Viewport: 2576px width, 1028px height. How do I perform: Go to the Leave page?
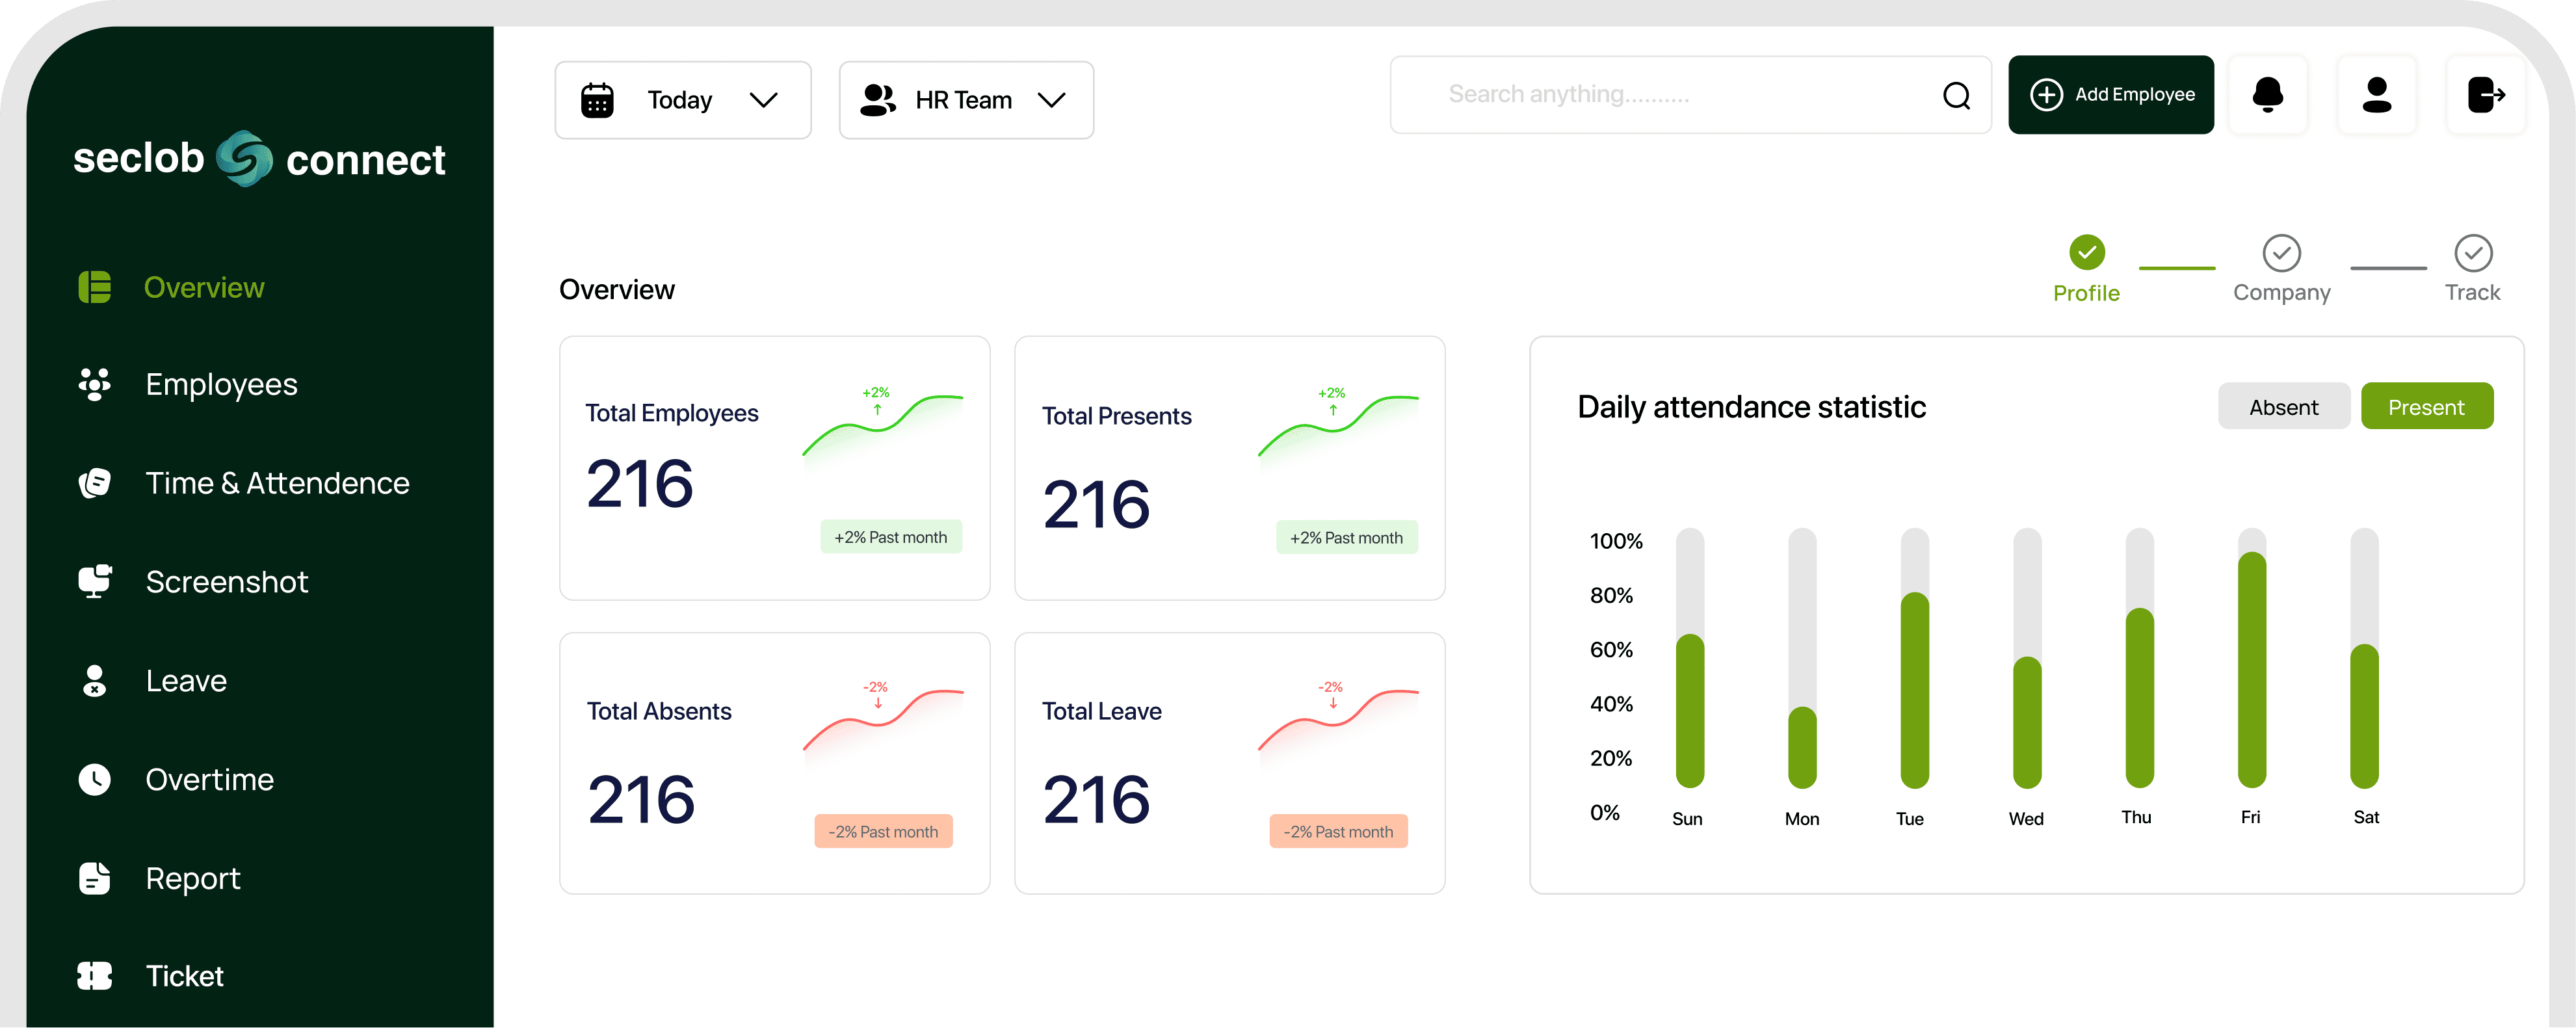tap(186, 680)
